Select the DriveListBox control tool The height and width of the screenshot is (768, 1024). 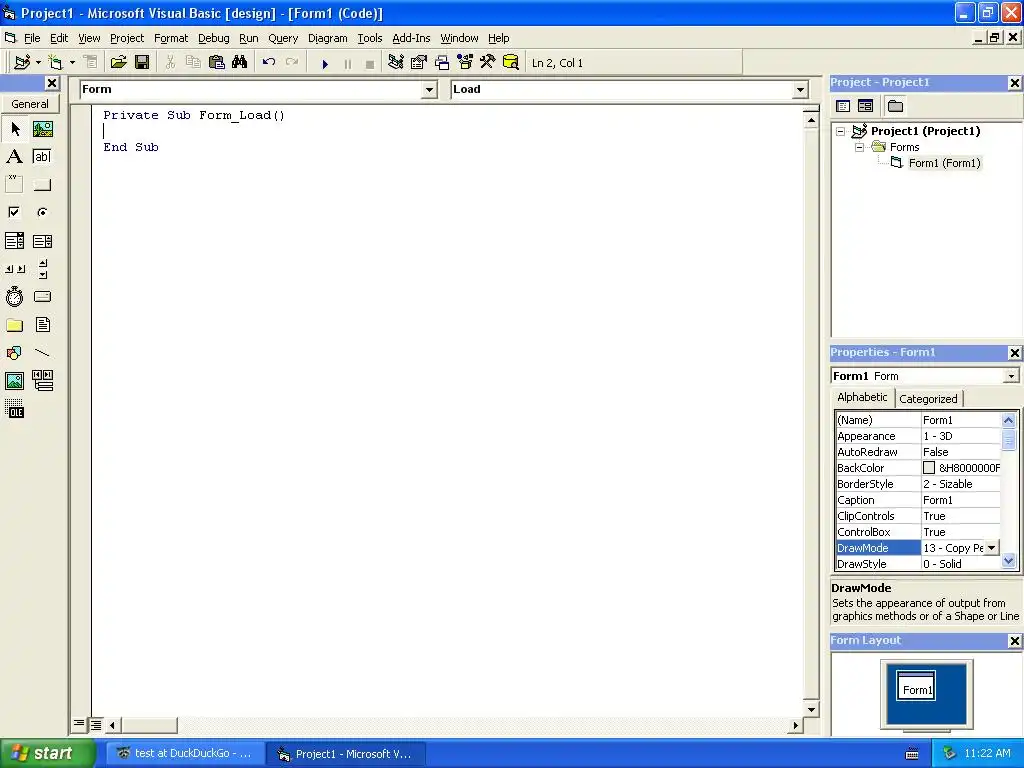pos(42,297)
